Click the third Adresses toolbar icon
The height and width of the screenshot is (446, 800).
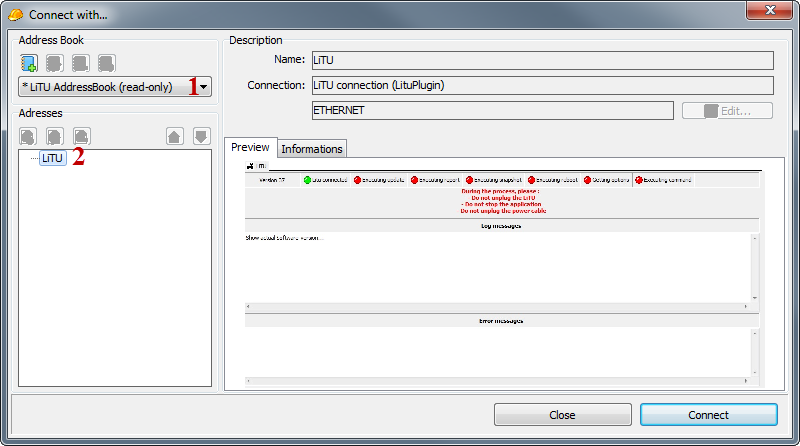tap(82, 136)
